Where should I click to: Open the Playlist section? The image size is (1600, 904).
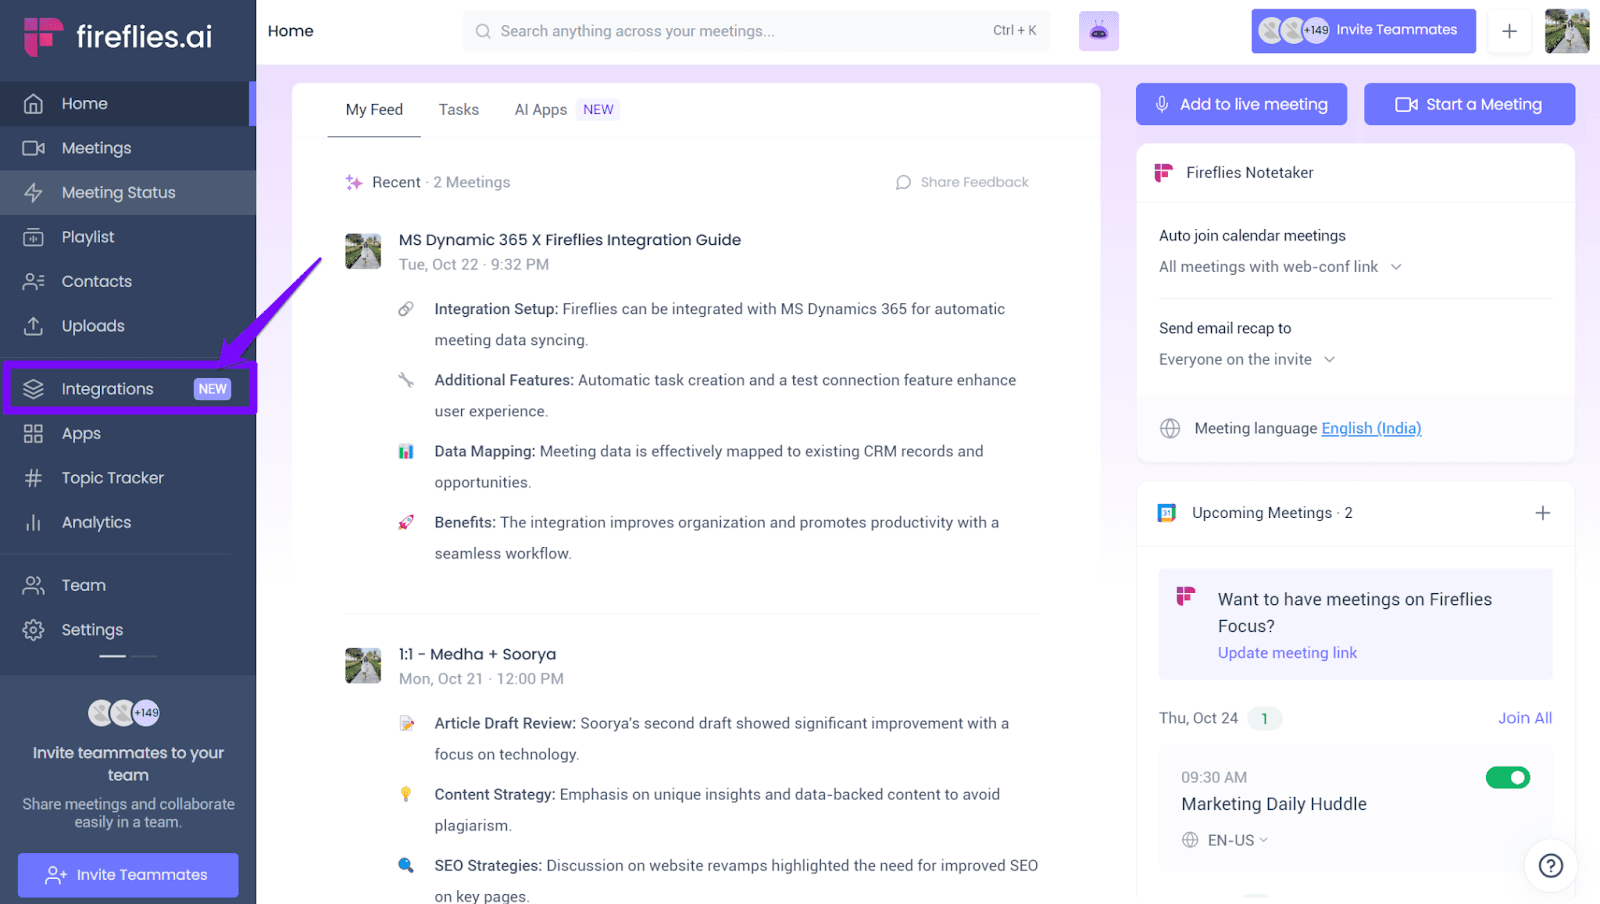point(126,237)
